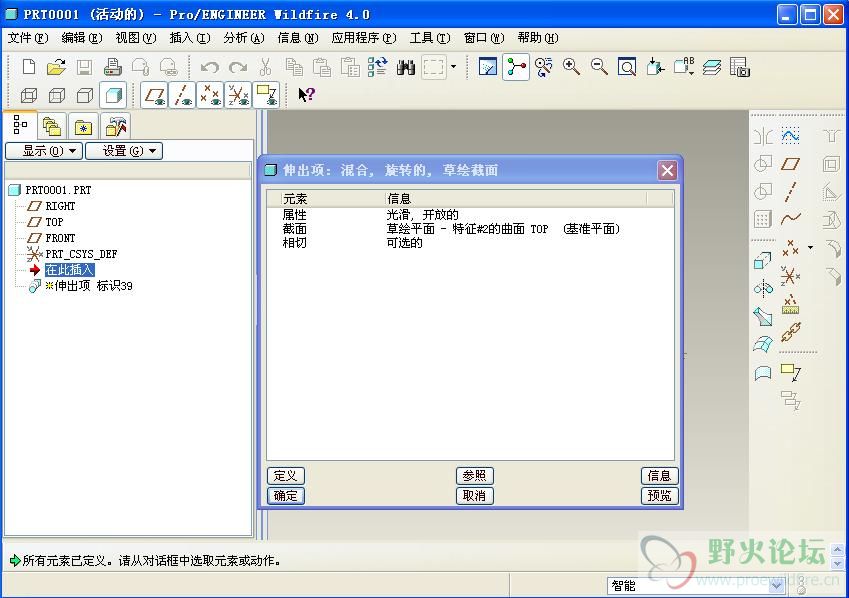Viewport: 849px width, 598px height.
Task: Switch to the Connections tab
Action: coord(115,127)
